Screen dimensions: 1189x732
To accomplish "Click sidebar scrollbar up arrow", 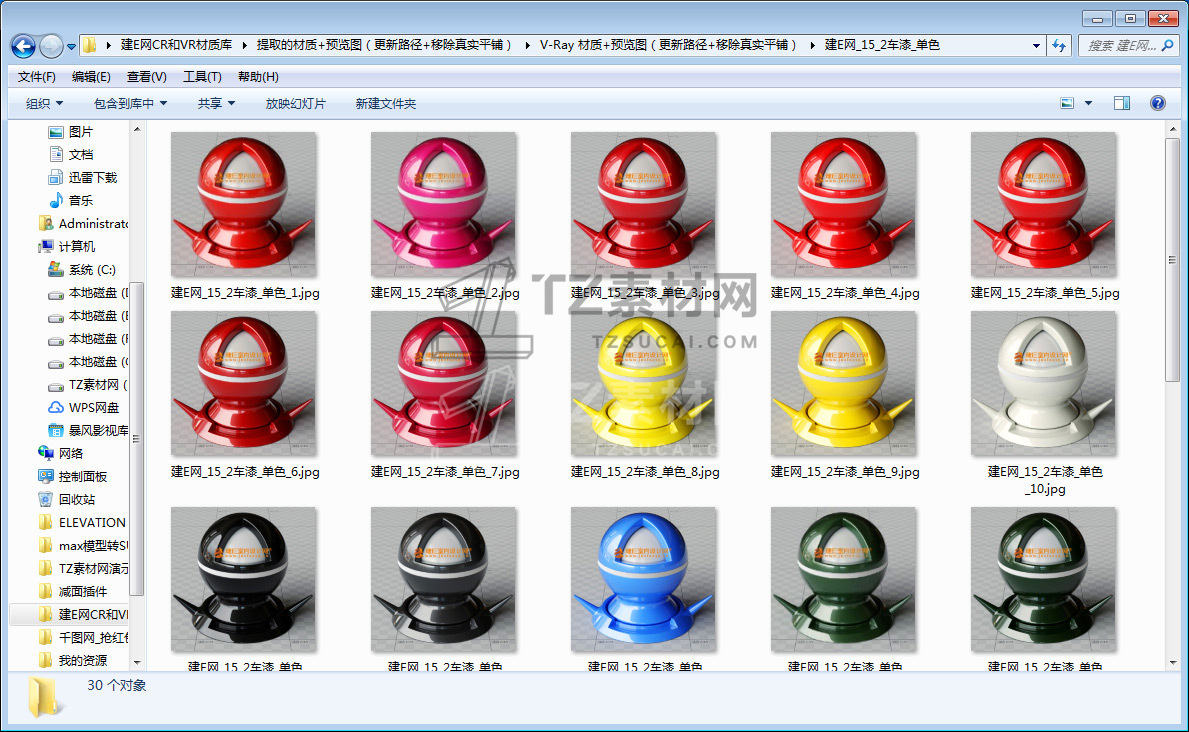I will point(136,130).
